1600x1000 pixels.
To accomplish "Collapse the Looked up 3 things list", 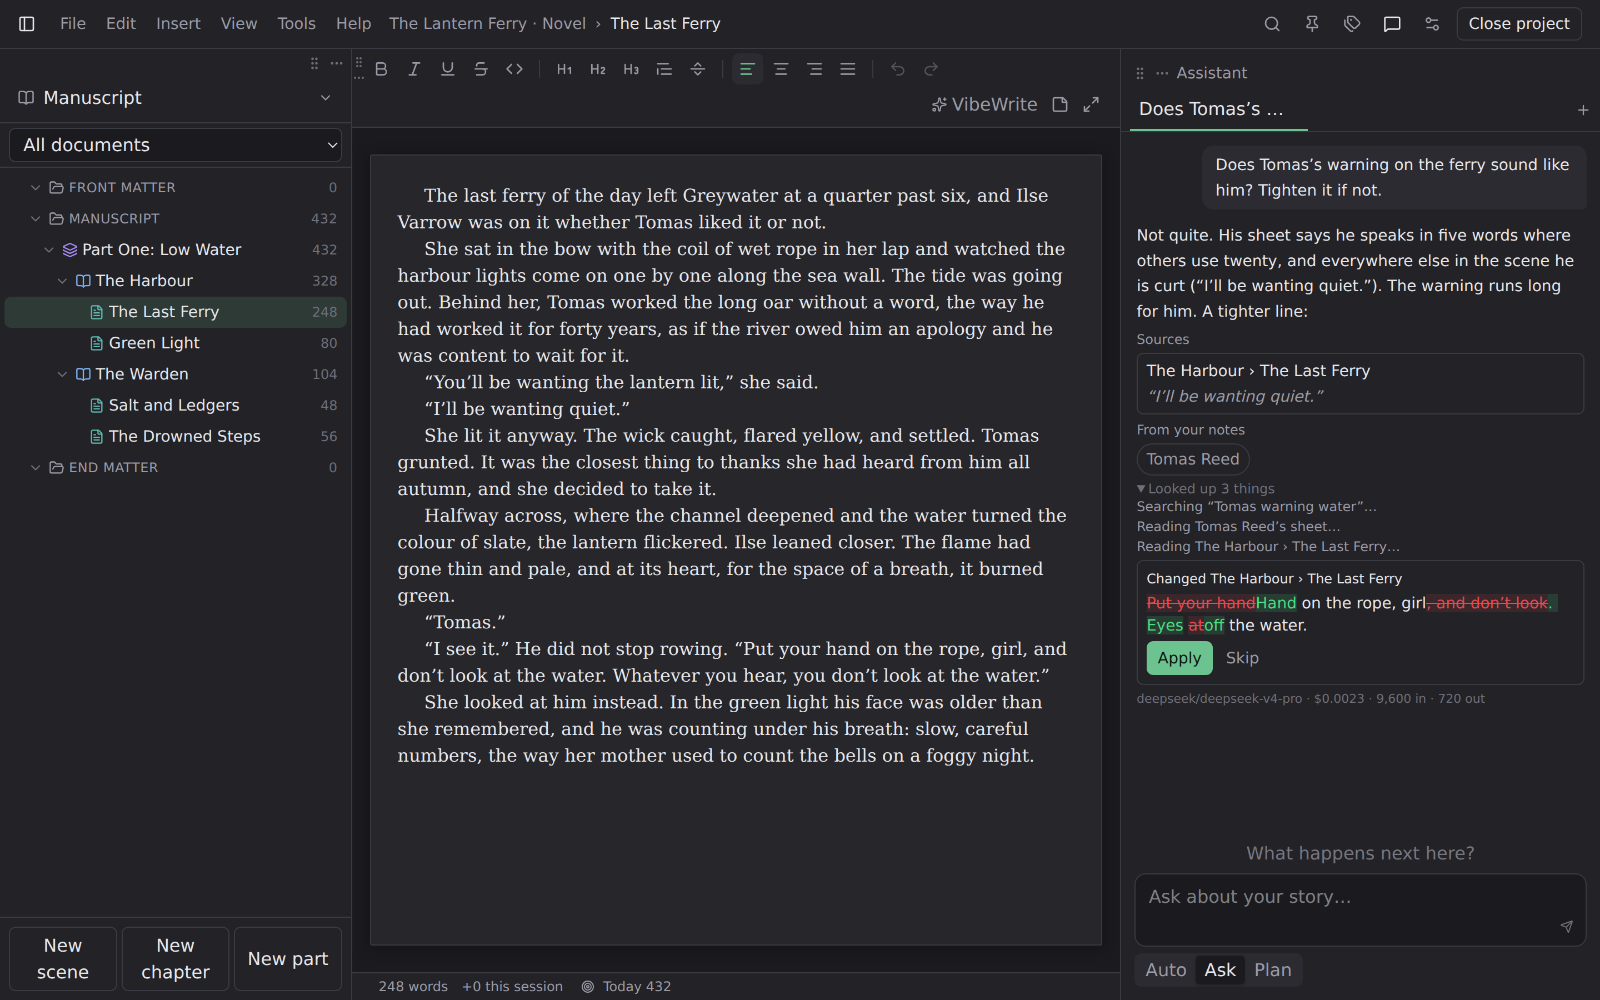I will tap(1206, 489).
